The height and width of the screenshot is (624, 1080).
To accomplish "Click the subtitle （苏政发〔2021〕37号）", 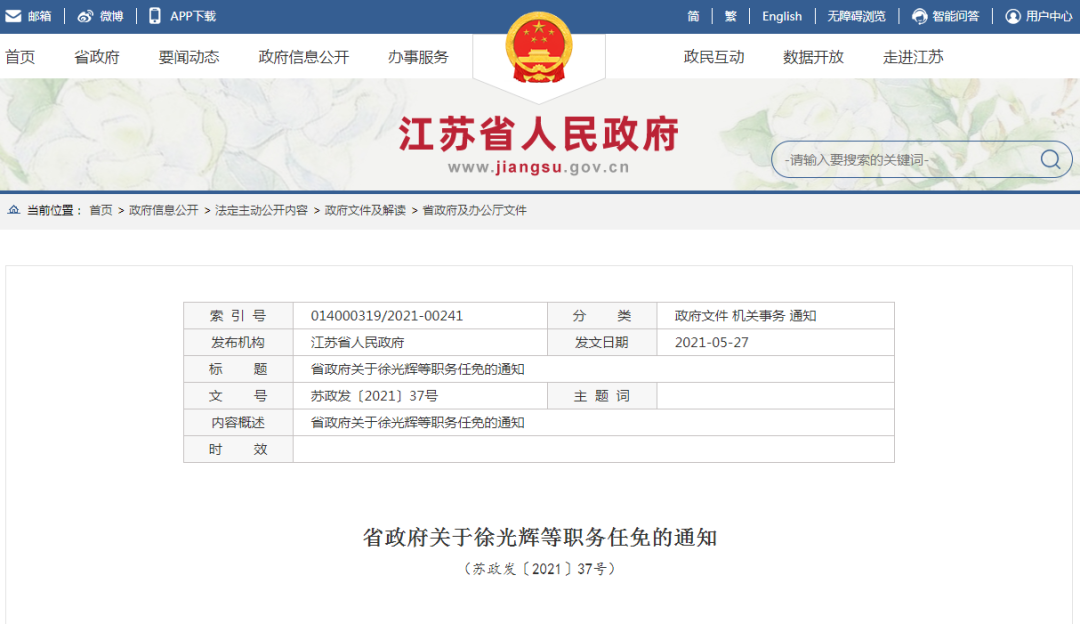I will [x=539, y=569].
